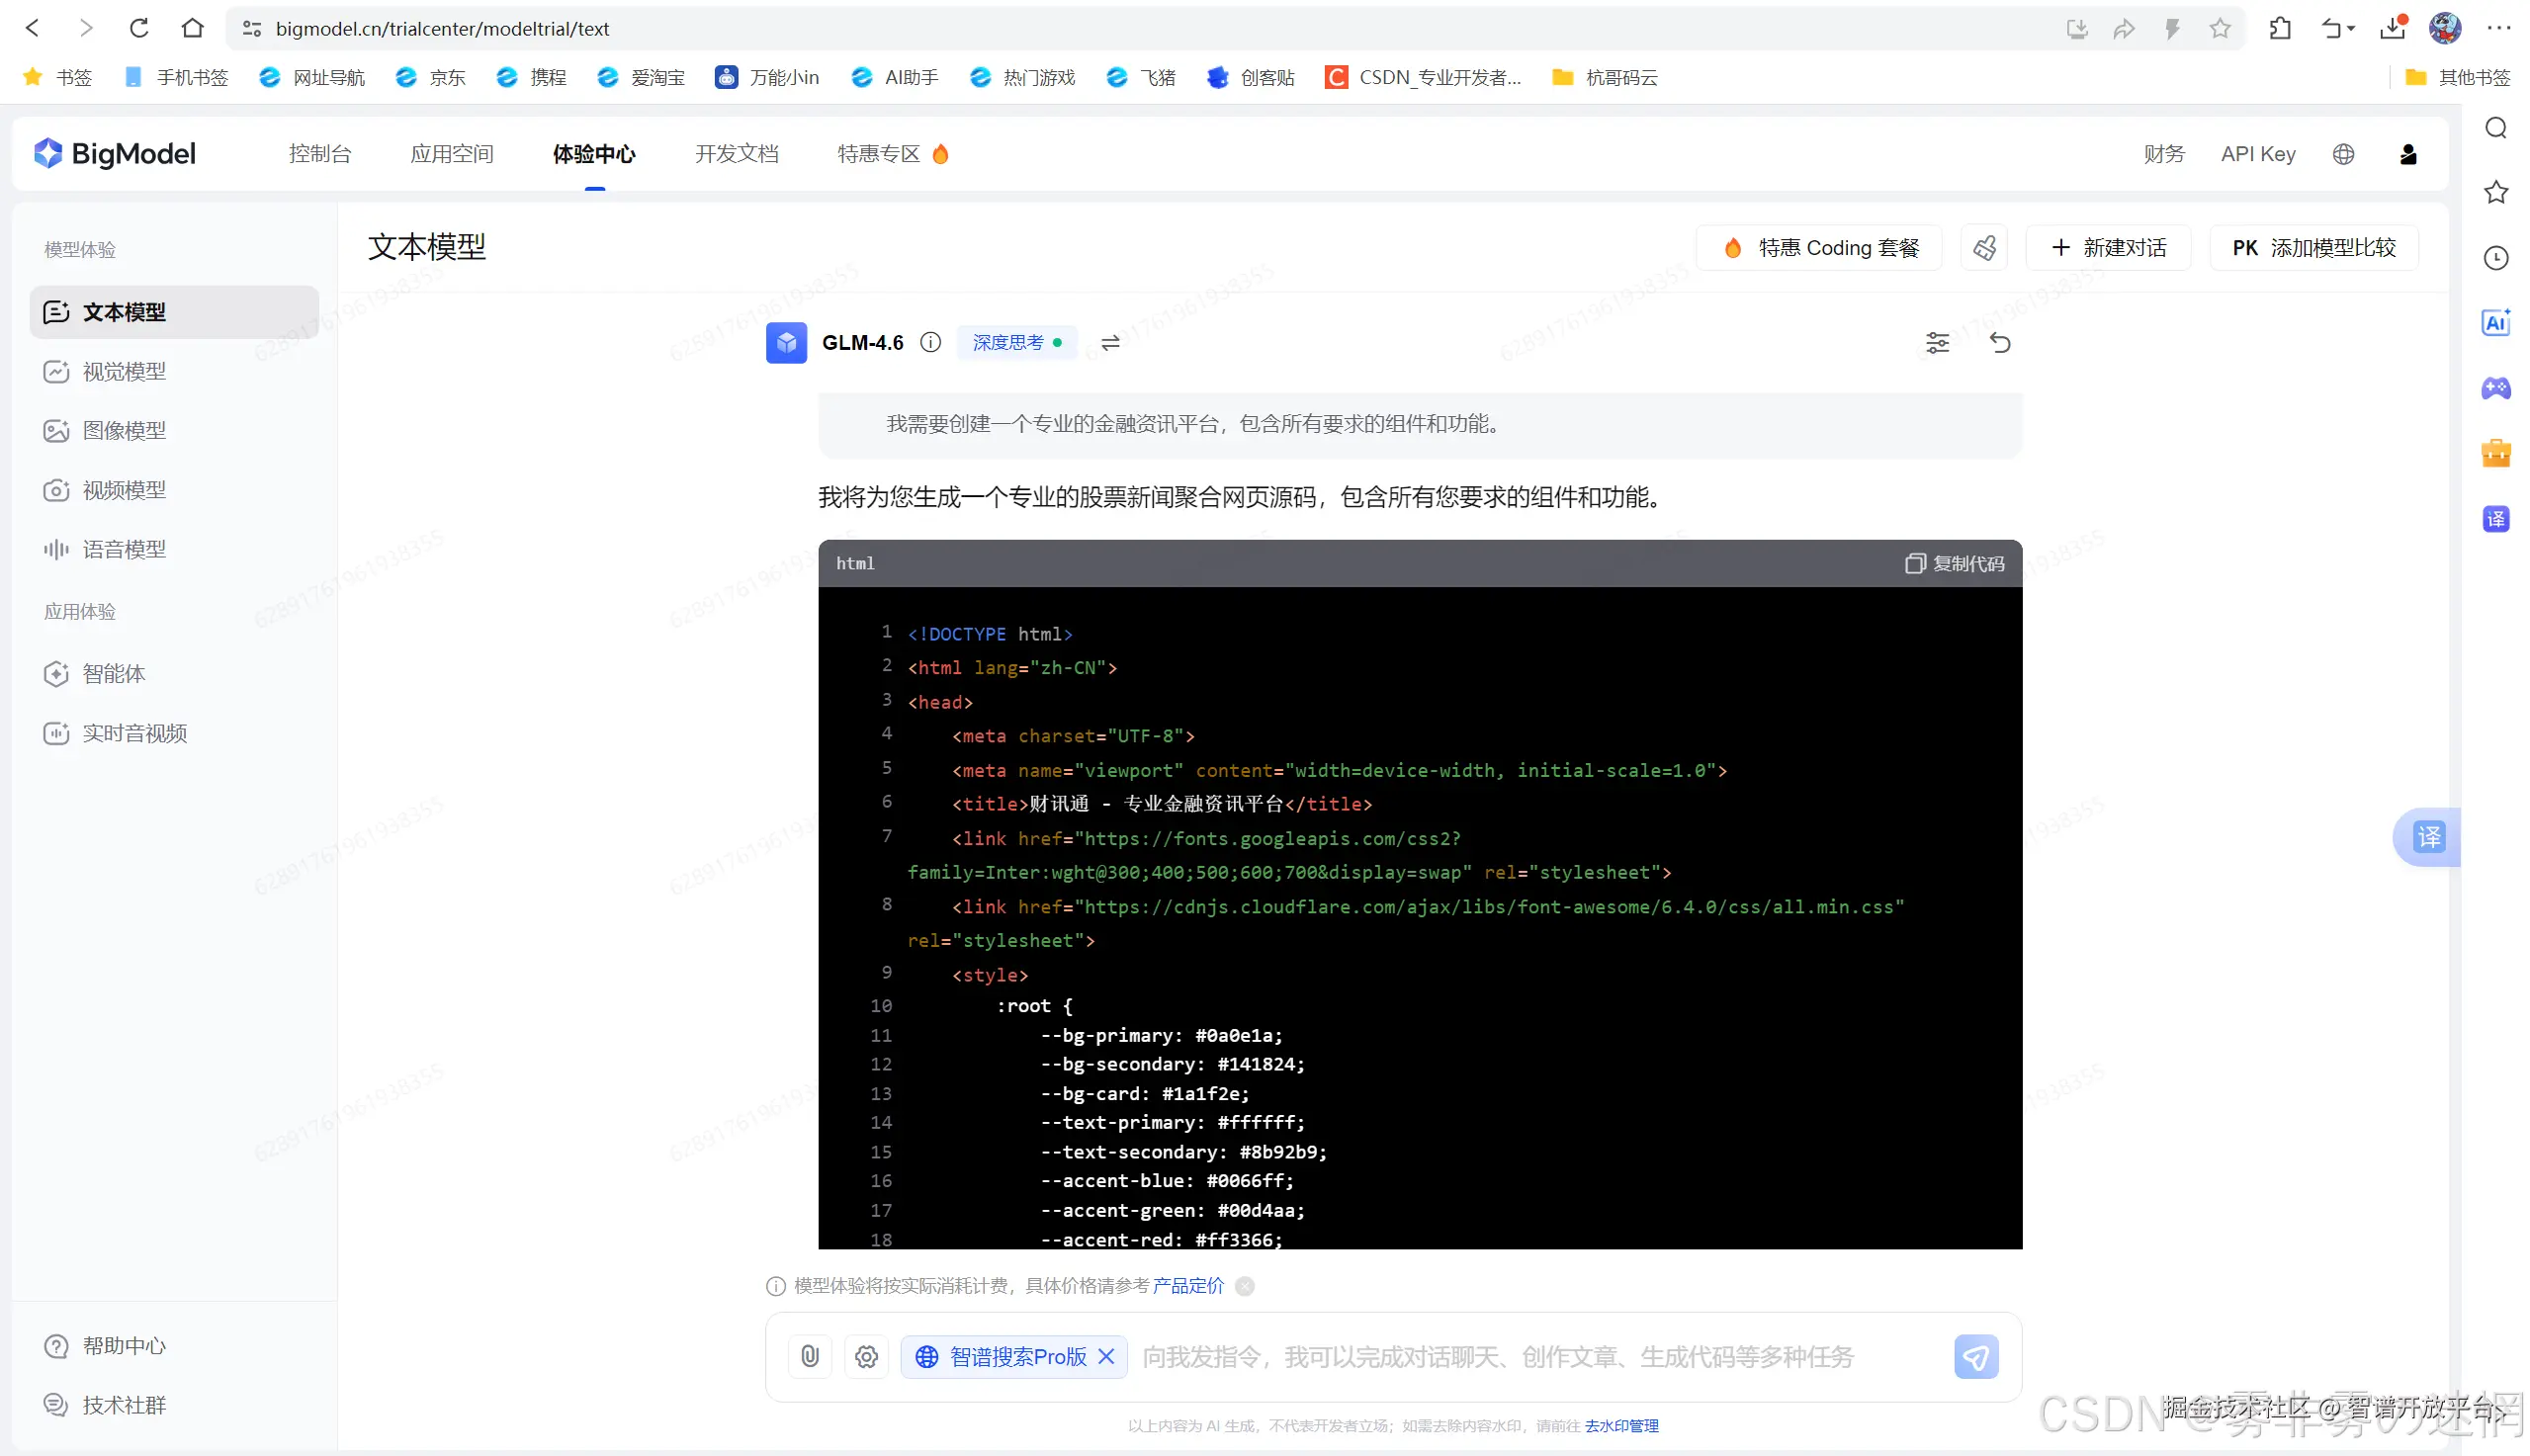Open language globe dropdown in header

point(2343,154)
